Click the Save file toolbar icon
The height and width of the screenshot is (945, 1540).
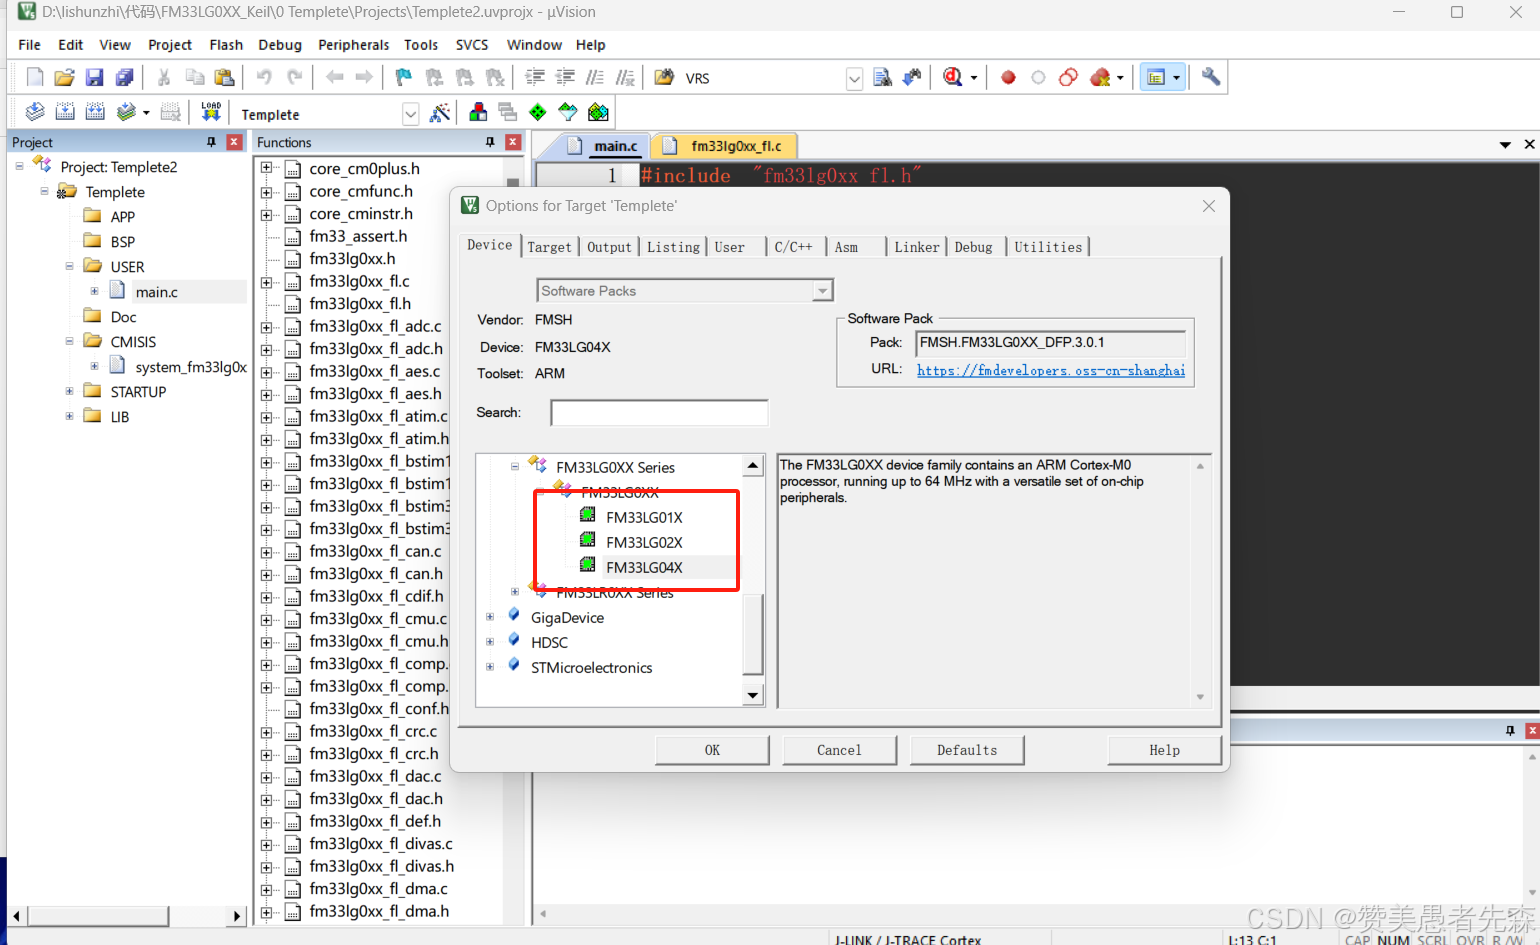click(95, 77)
